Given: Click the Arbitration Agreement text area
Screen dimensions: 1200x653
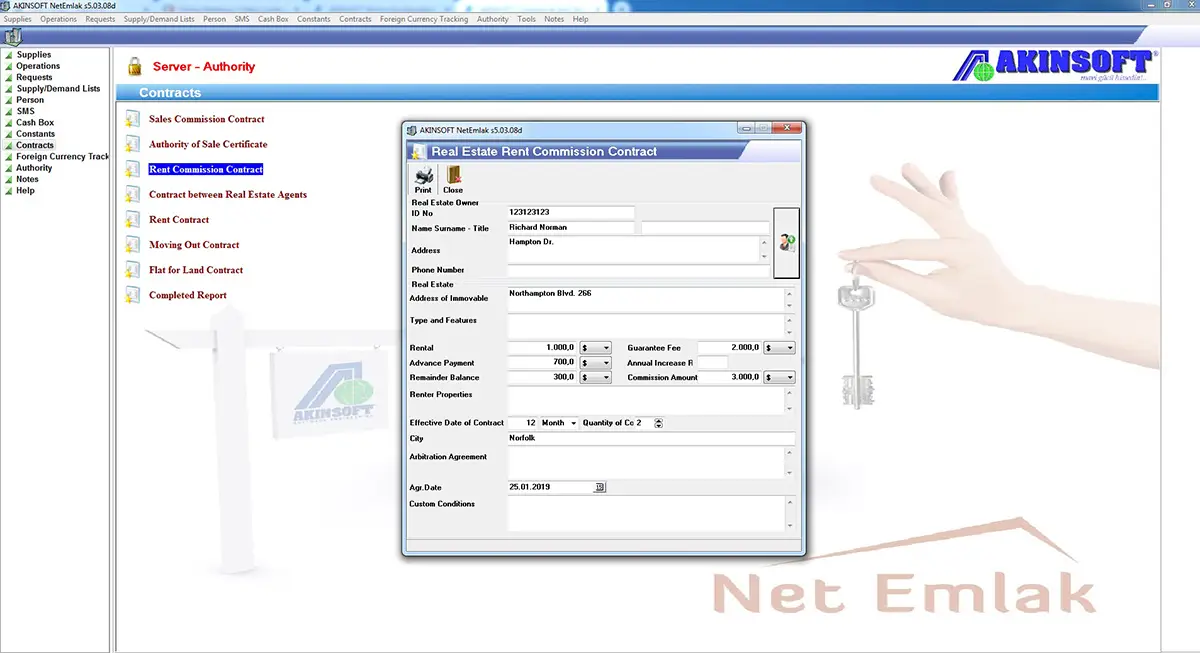Looking at the screenshot, I should (x=644, y=462).
